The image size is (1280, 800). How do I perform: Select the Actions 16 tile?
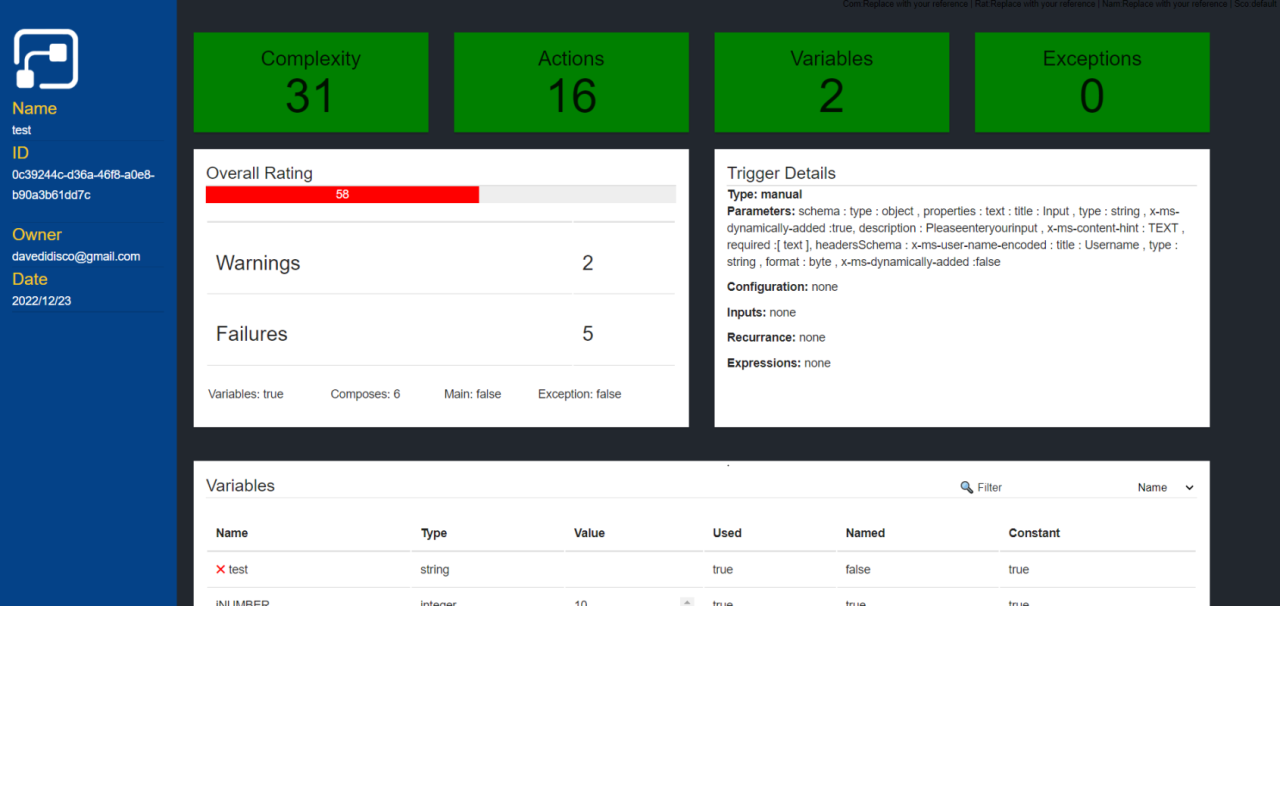[571, 82]
